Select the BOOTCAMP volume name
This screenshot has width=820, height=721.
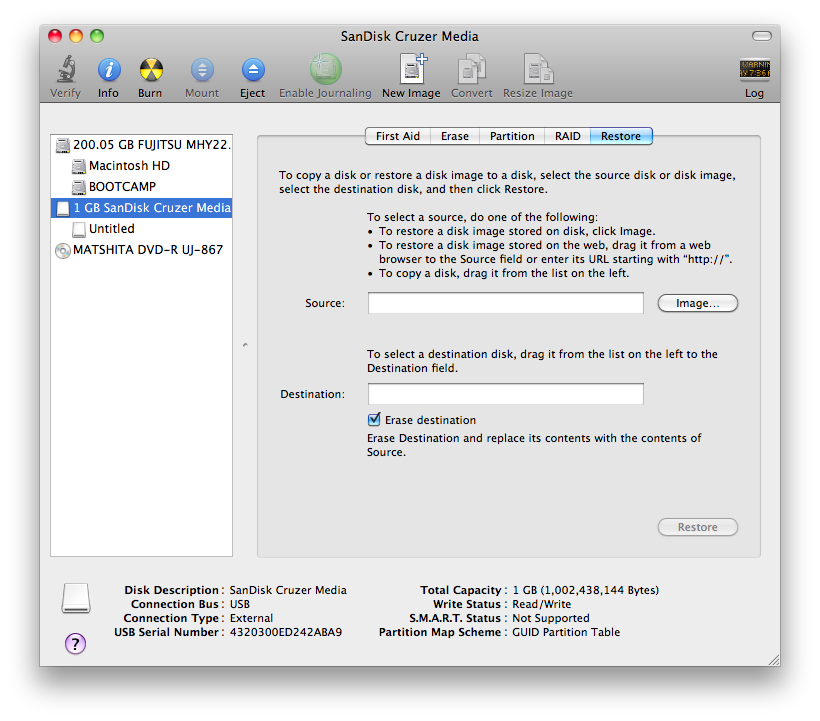click(122, 187)
